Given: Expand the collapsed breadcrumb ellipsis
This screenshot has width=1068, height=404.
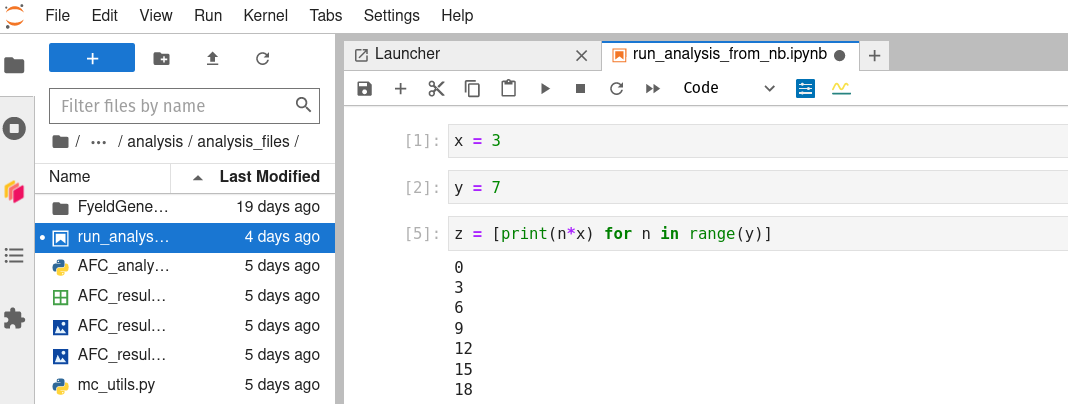Looking at the screenshot, I should pos(99,142).
